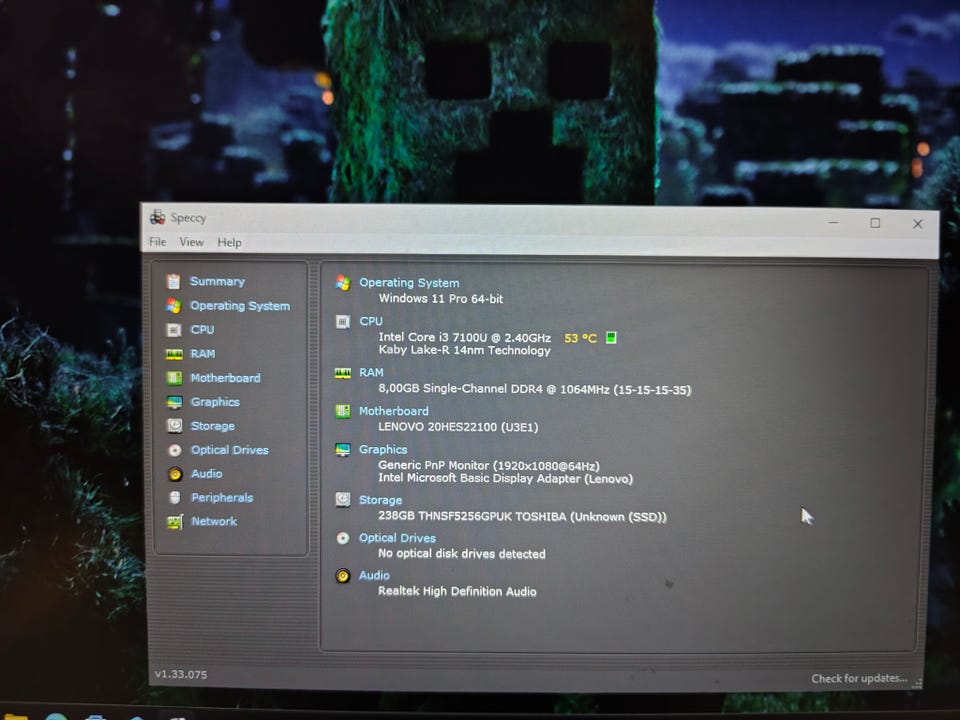Select RAM in the sidebar
960x720 pixels.
[203, 354]
